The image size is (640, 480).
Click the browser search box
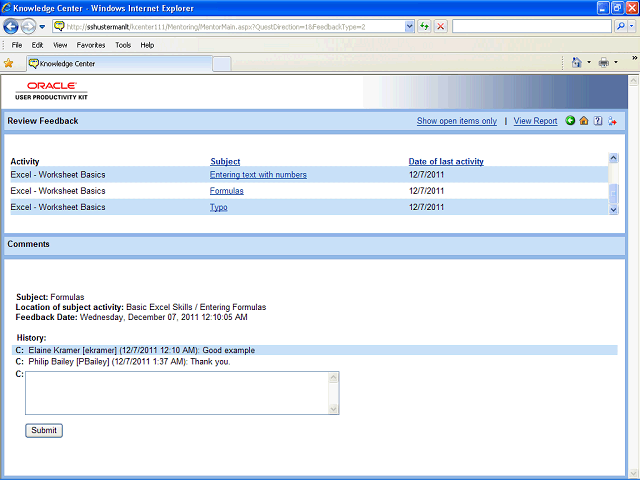click(532, 27)
